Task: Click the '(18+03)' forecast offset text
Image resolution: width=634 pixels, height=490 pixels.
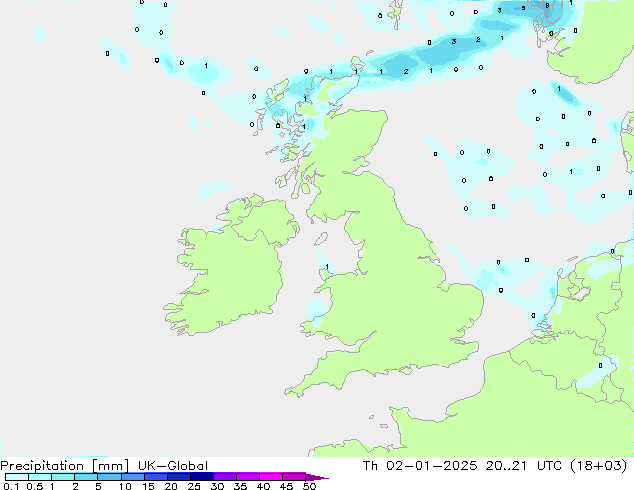Action: click(x=598, y=466)
